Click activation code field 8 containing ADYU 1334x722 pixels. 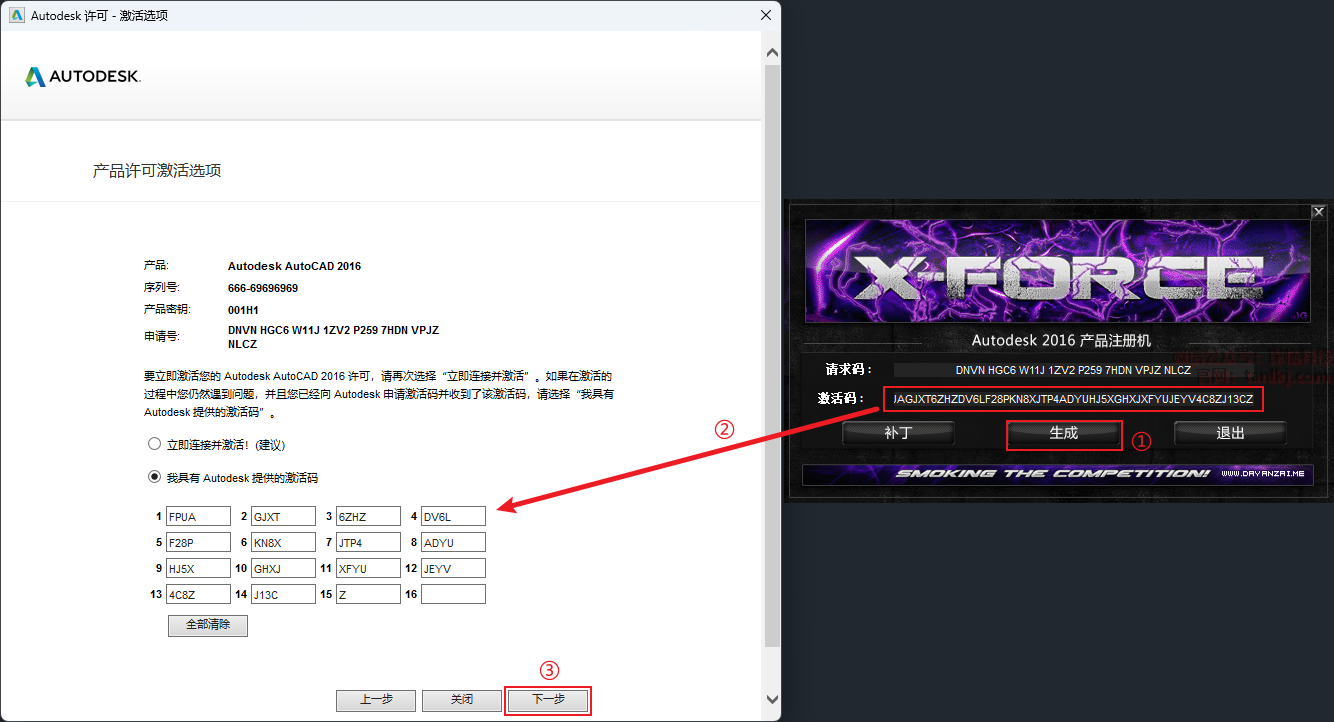[x=453, y=542]
